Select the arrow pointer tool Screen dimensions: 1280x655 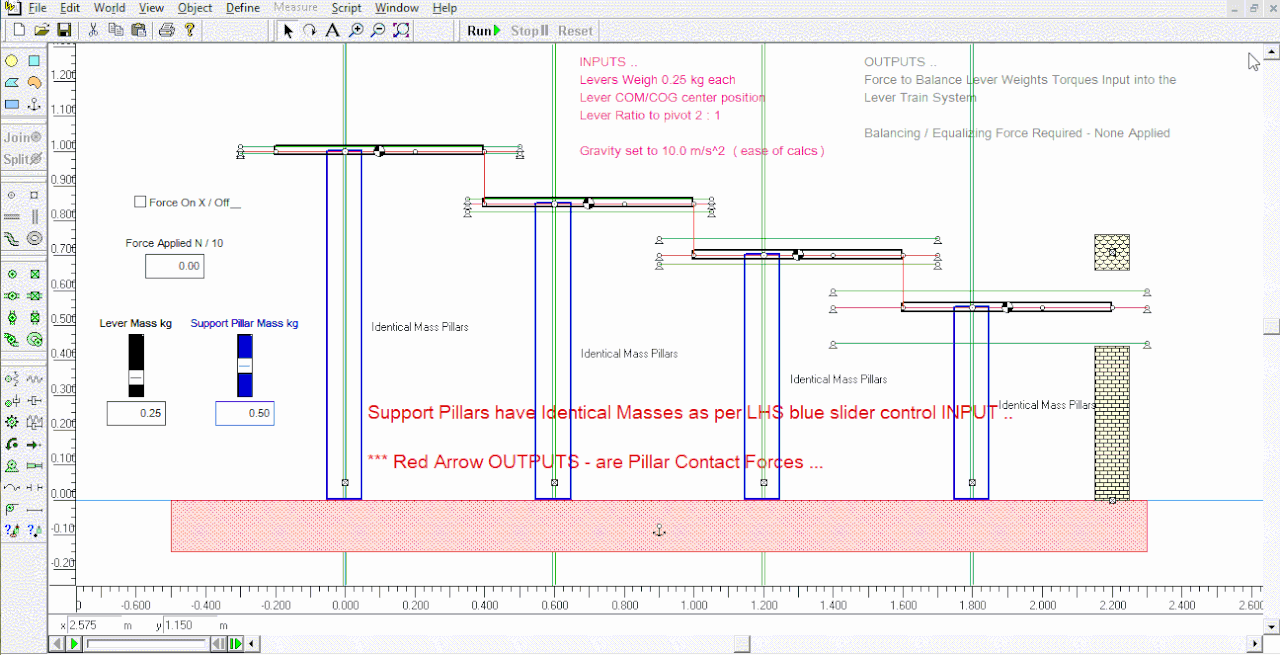(289, 30)
